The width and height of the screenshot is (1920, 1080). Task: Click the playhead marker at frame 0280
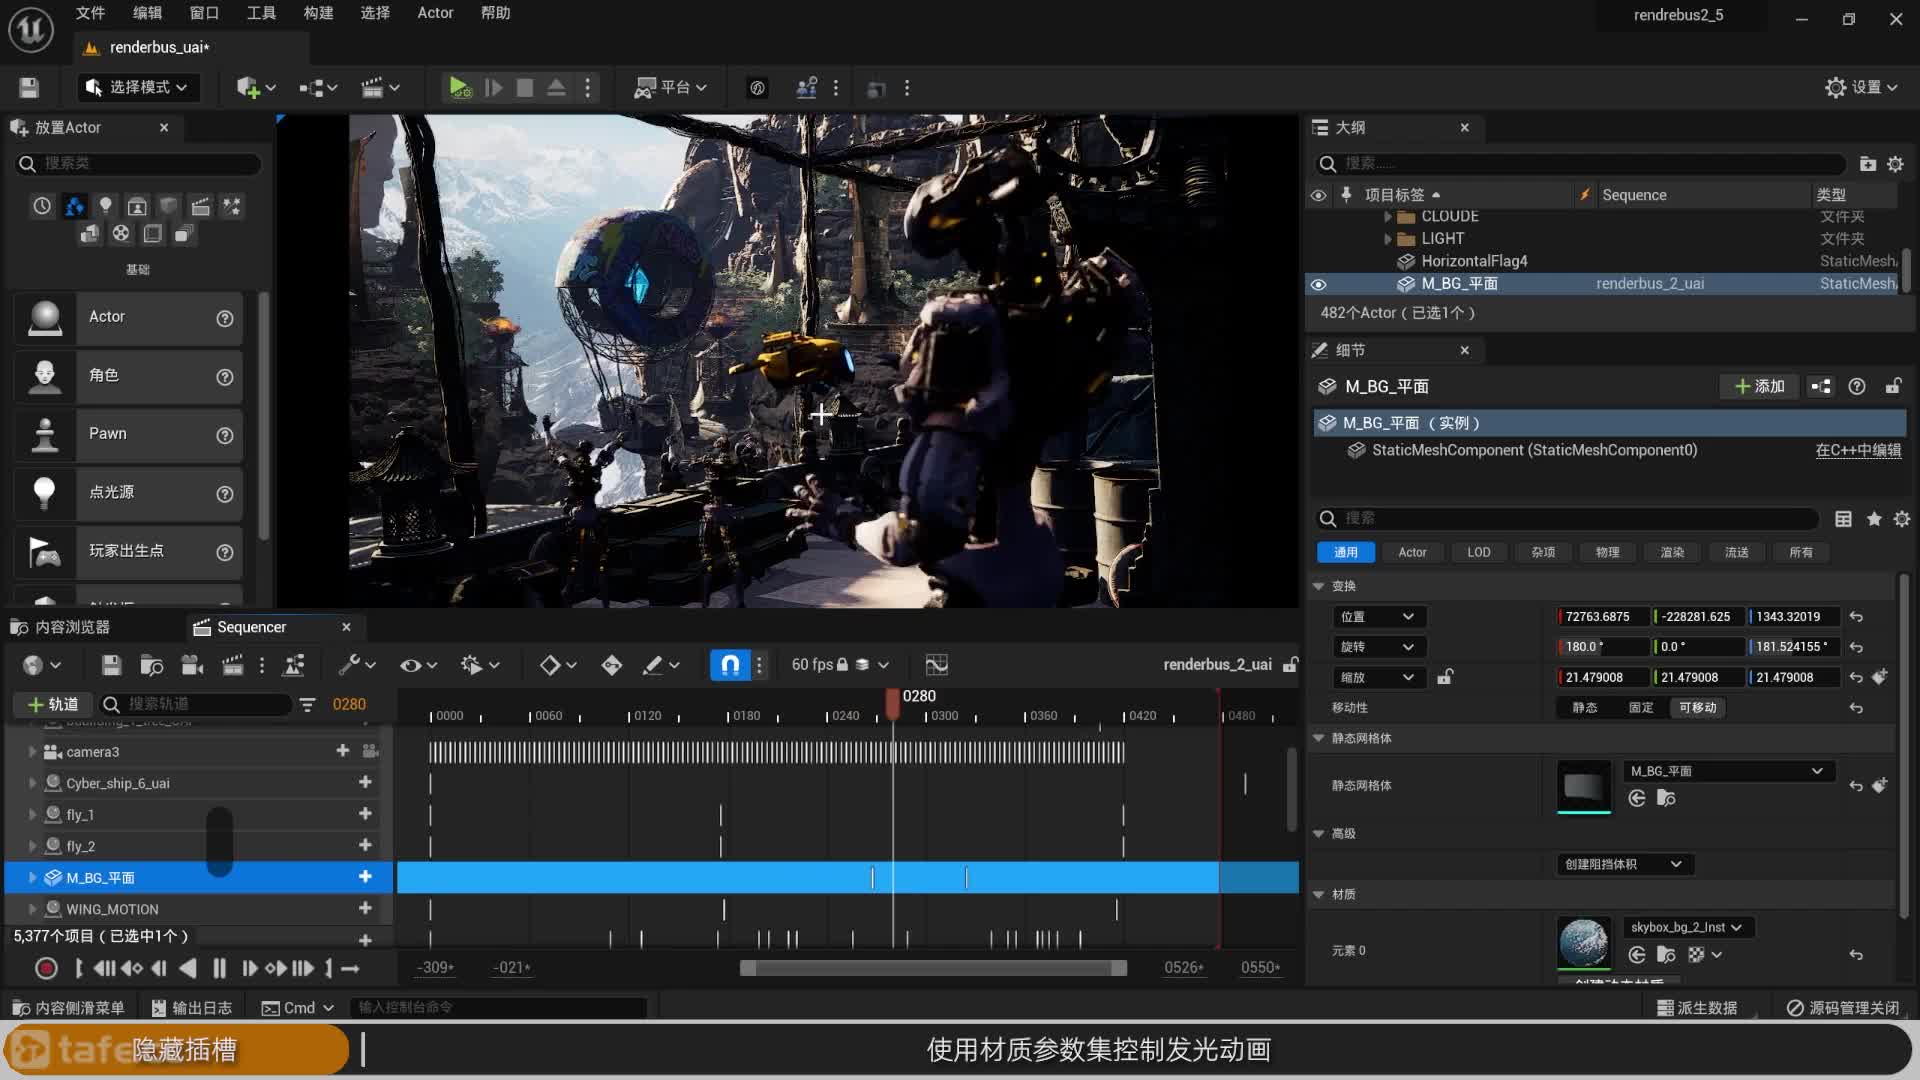(x=893, y=702)
